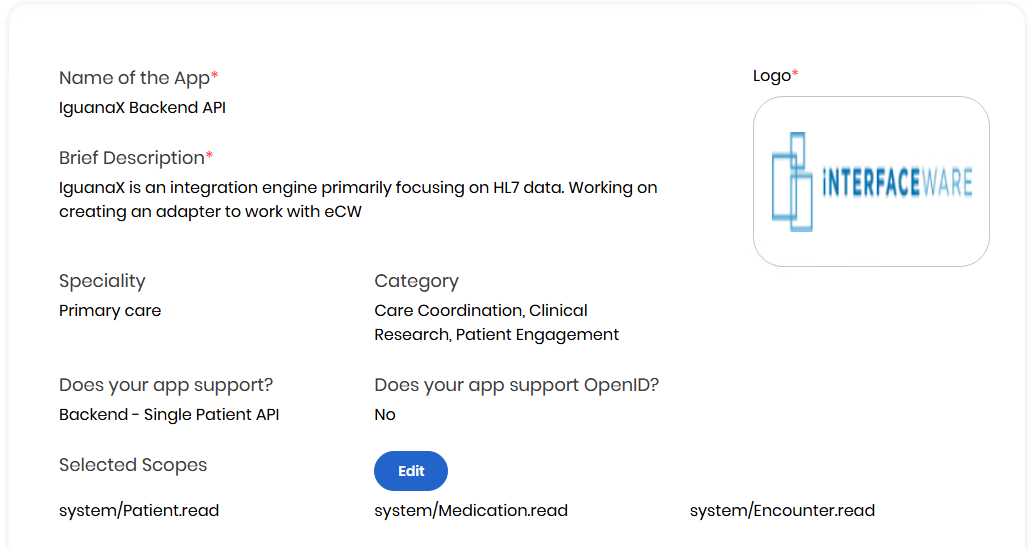This screenshot has height=548, width=1031.
Task: Select the system/Encounter.read scope
Action: coord(782,511)
